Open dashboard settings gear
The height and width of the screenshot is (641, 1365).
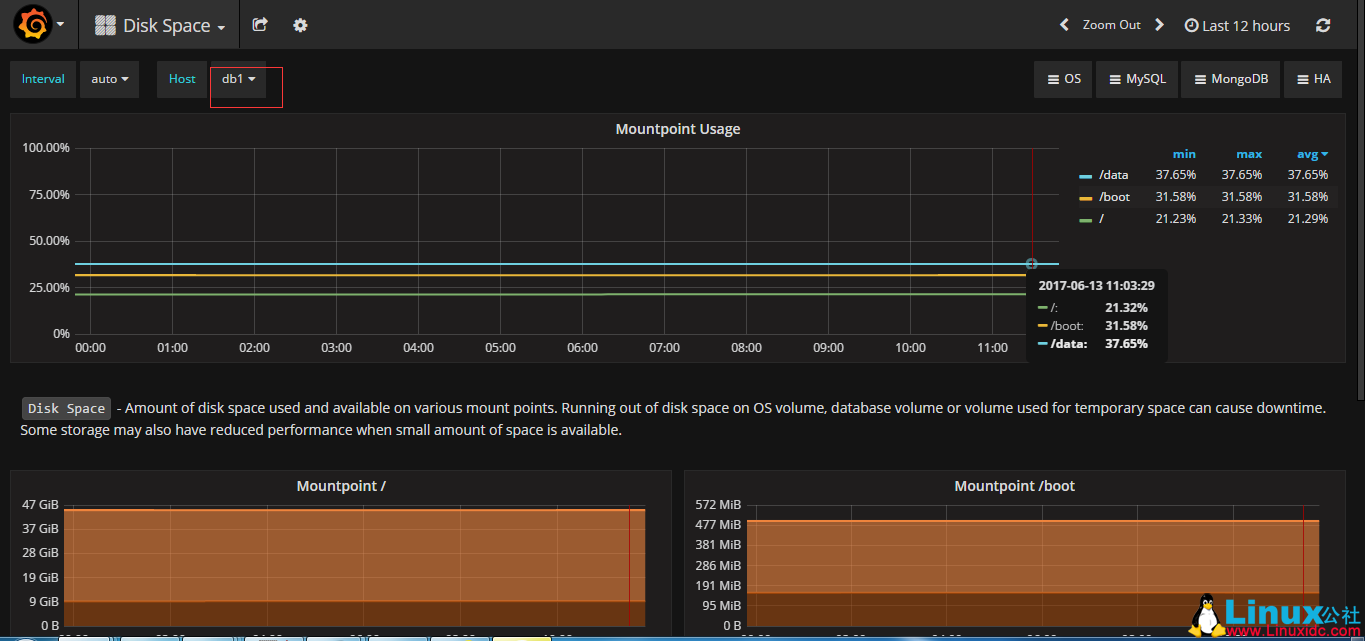(299, 24)
